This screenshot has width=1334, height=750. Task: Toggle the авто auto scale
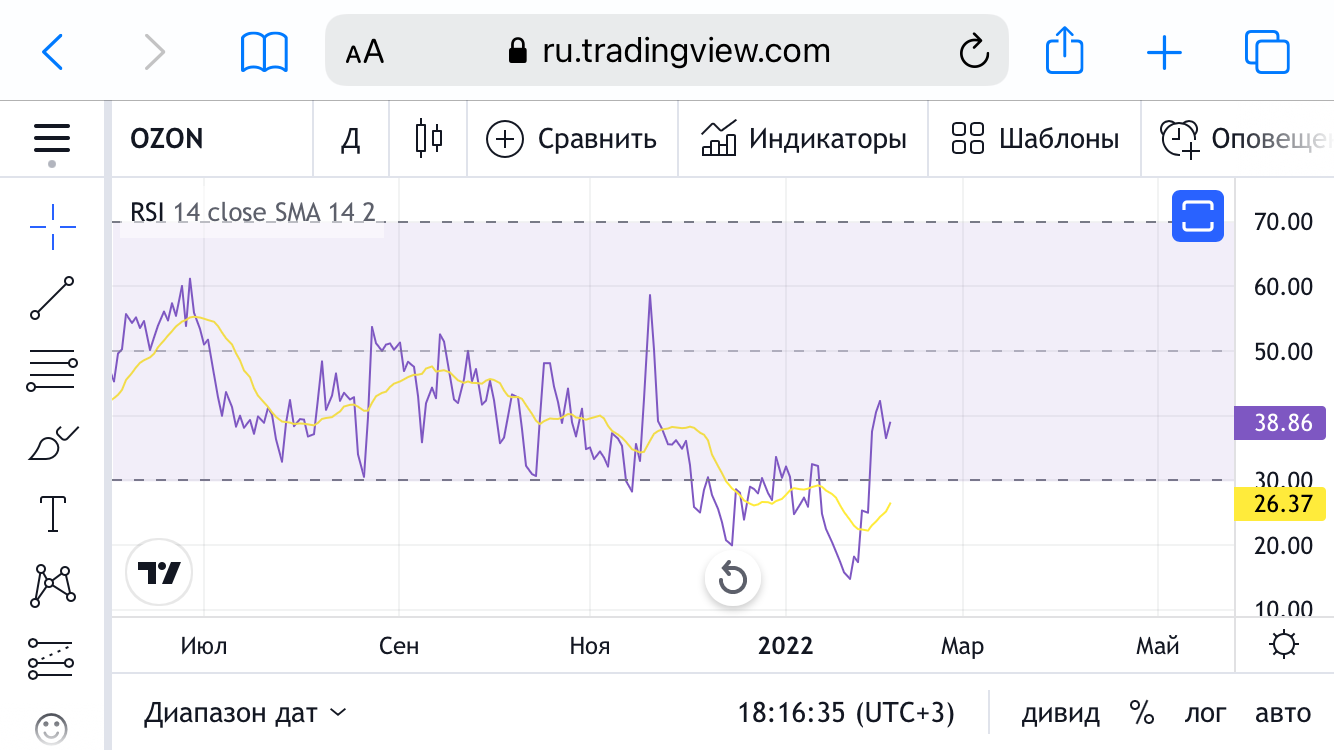pos(1283,713)
